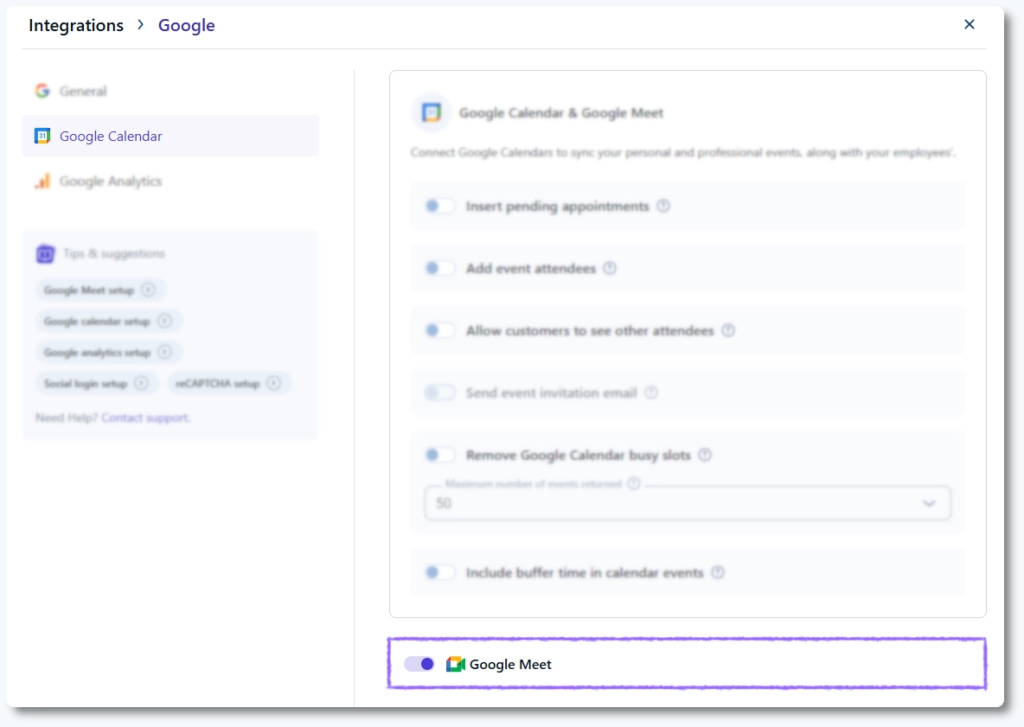Toggle the Google Meet switch
Image resolution: width=1024 pixels, height=727 pixels.
(x=419, y=664)
